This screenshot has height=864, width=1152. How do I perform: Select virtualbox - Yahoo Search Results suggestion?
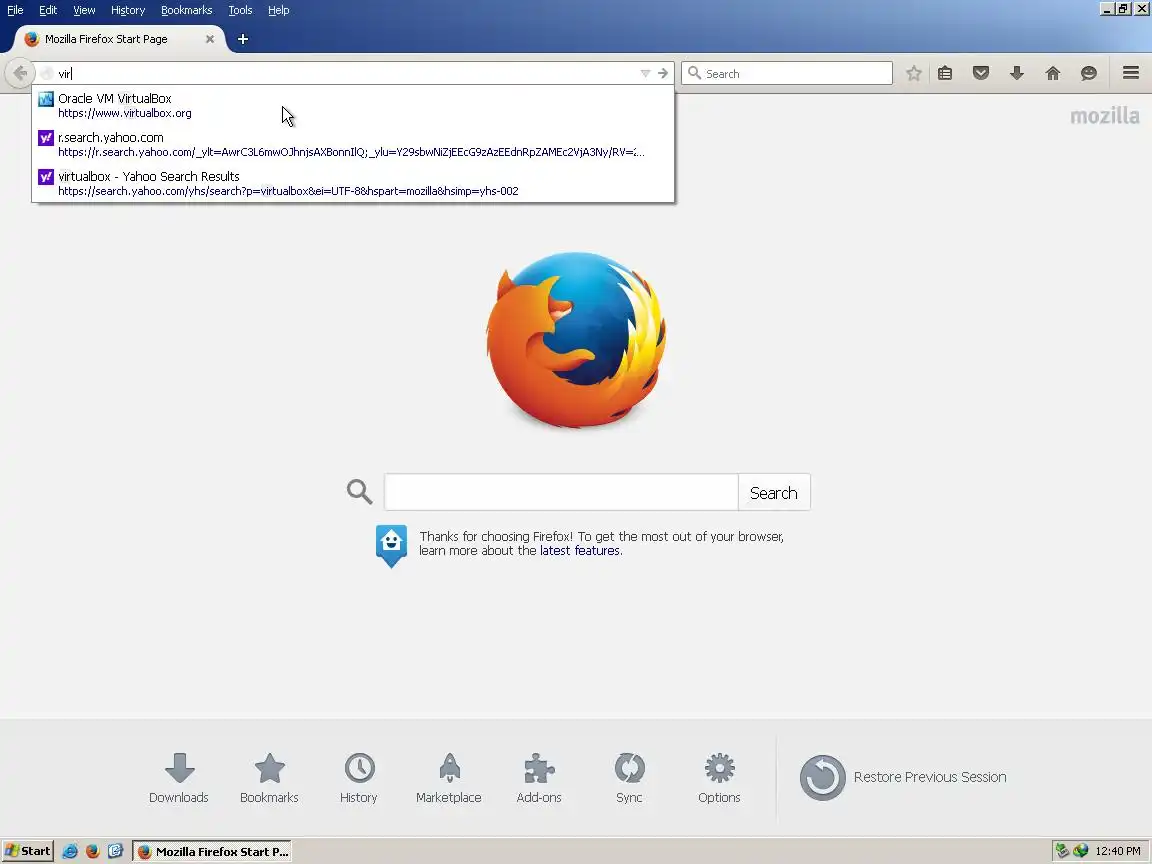click(353, 183)
